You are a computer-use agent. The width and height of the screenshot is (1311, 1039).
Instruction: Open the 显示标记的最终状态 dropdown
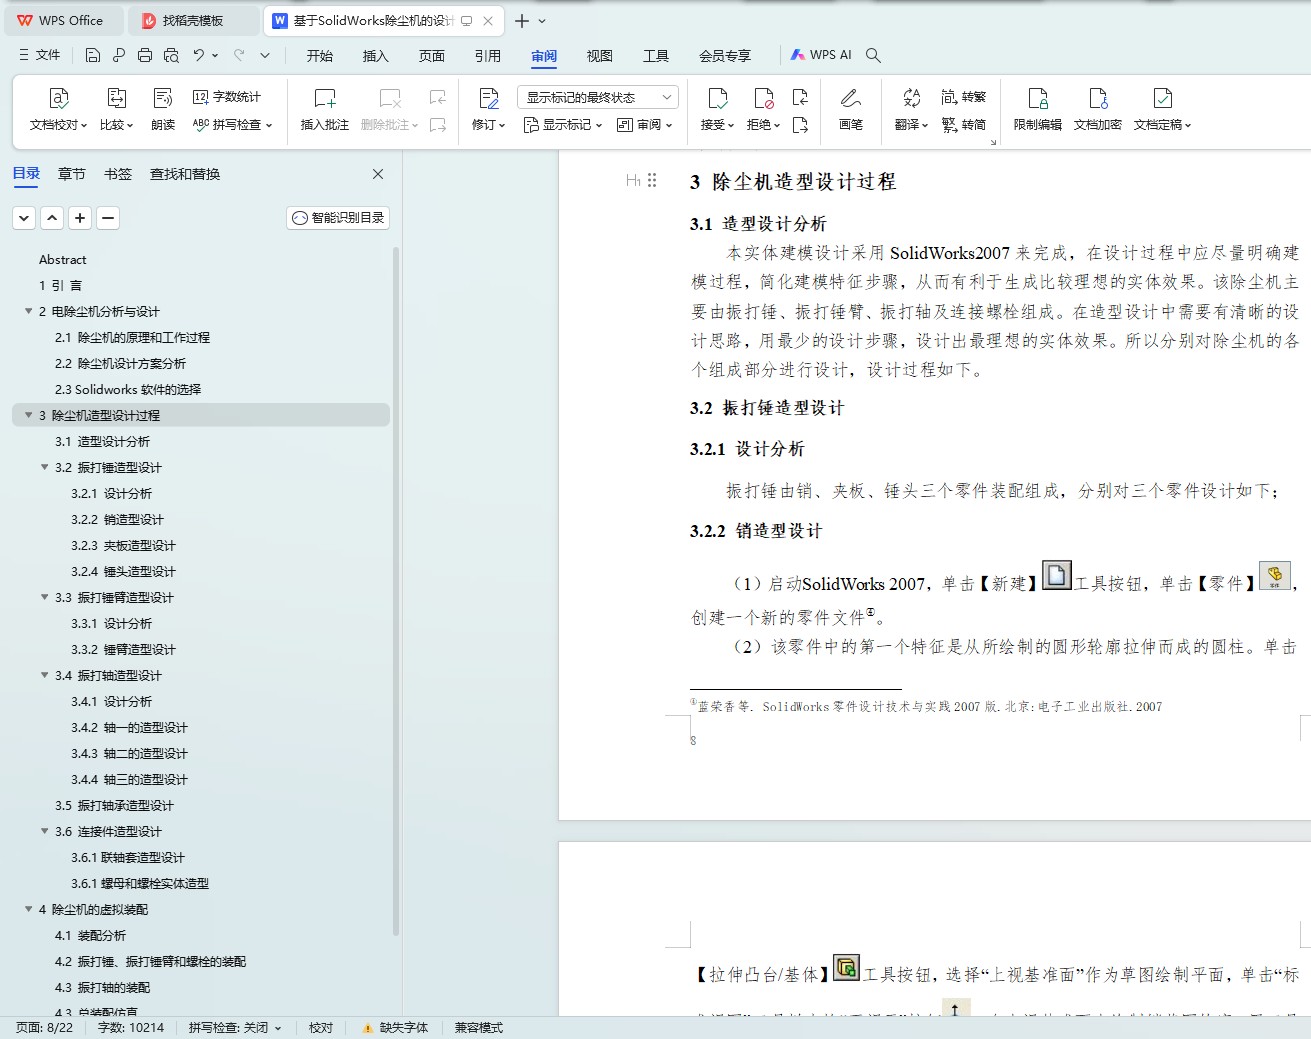[598, 97]
